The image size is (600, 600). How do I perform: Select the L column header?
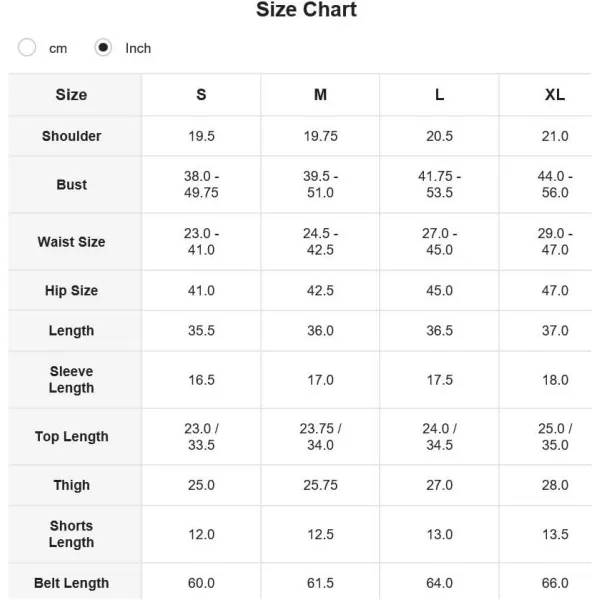click(440, 95)
